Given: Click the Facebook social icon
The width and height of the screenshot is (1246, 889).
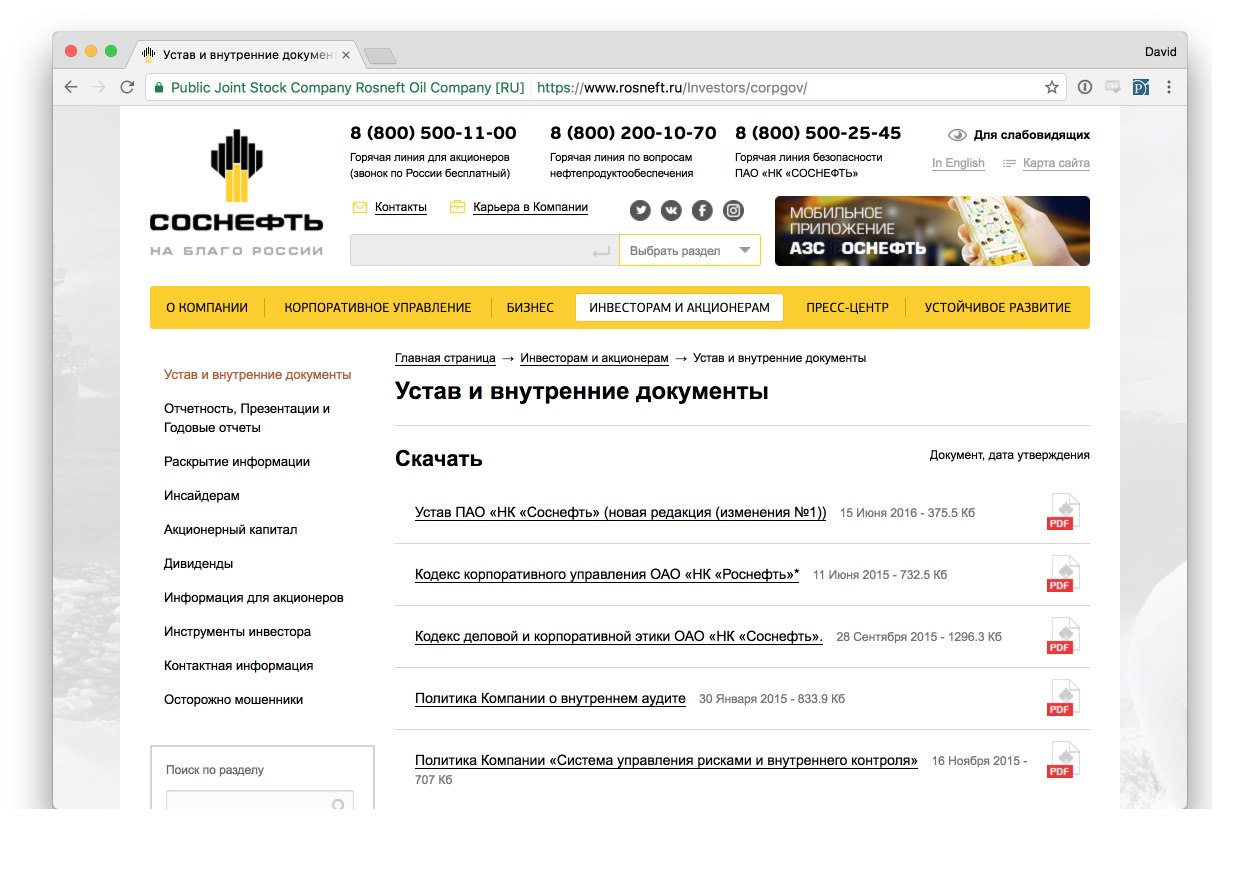Looking at the screenshot, I should [x=702, y=210].
